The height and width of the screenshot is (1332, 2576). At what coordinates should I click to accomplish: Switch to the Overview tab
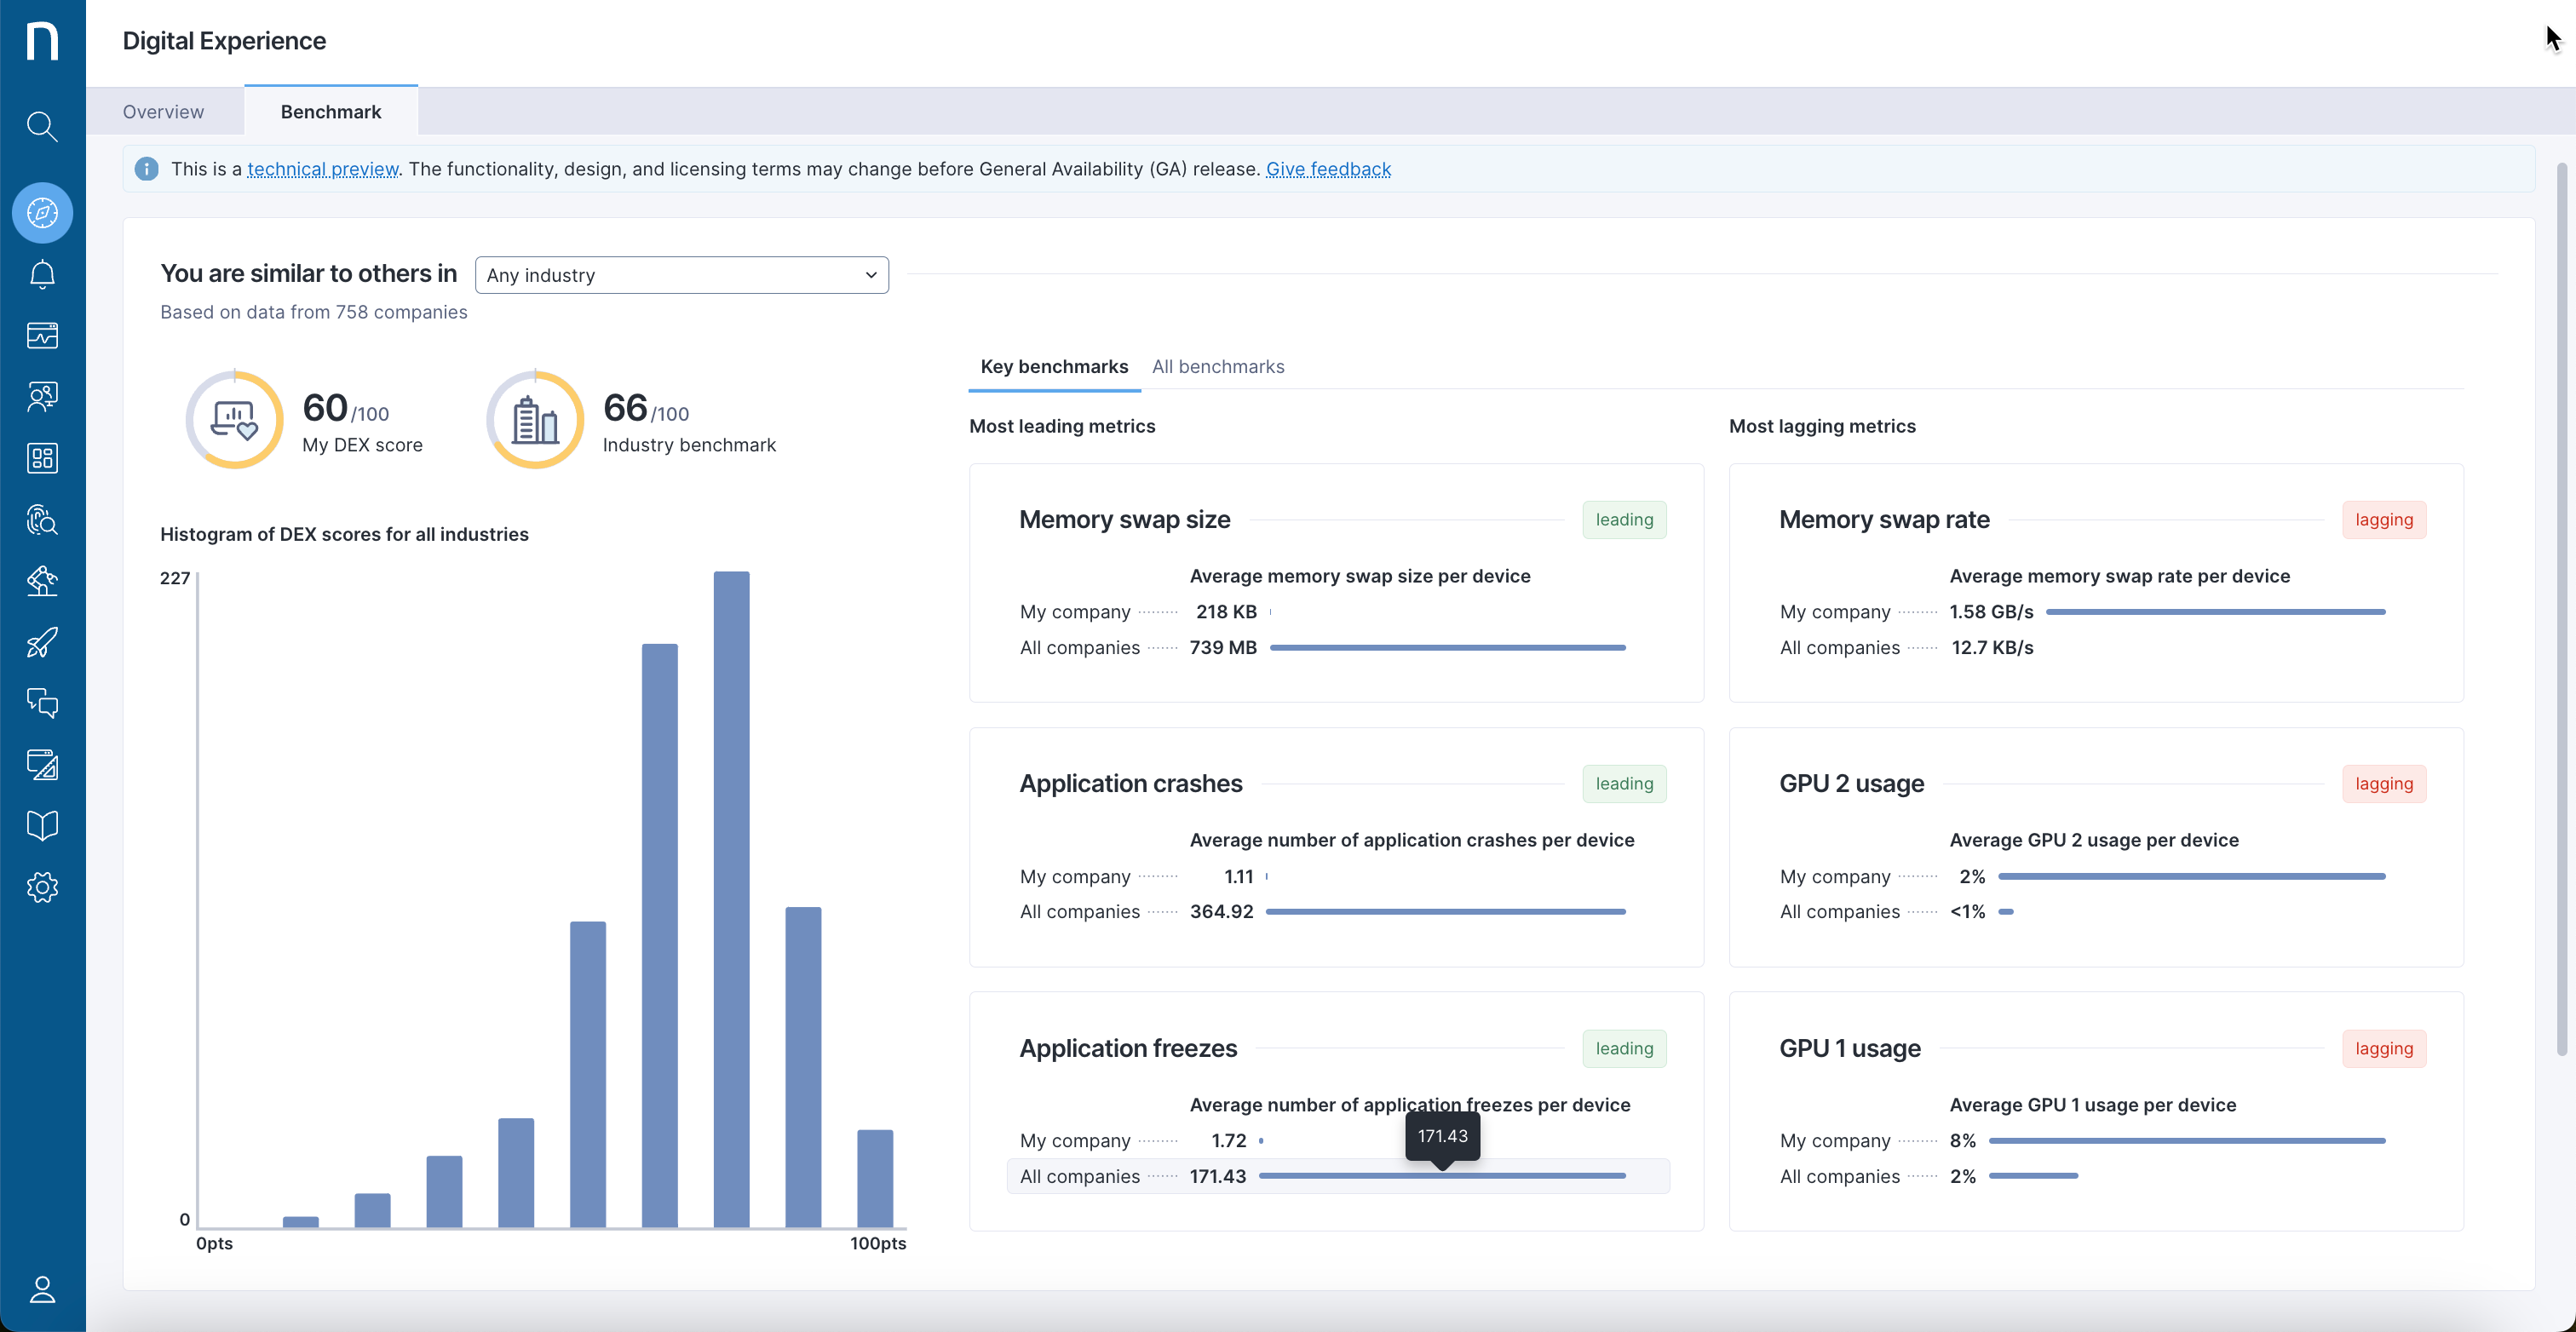(163, 112)
